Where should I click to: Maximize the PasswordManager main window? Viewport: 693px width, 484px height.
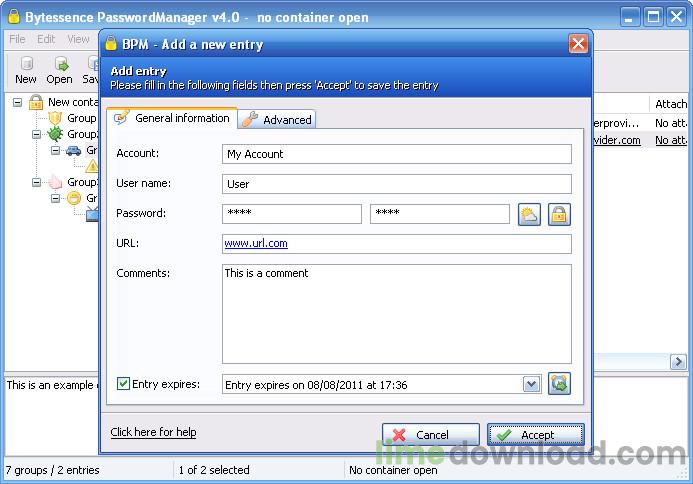click(x=653, y=17)
